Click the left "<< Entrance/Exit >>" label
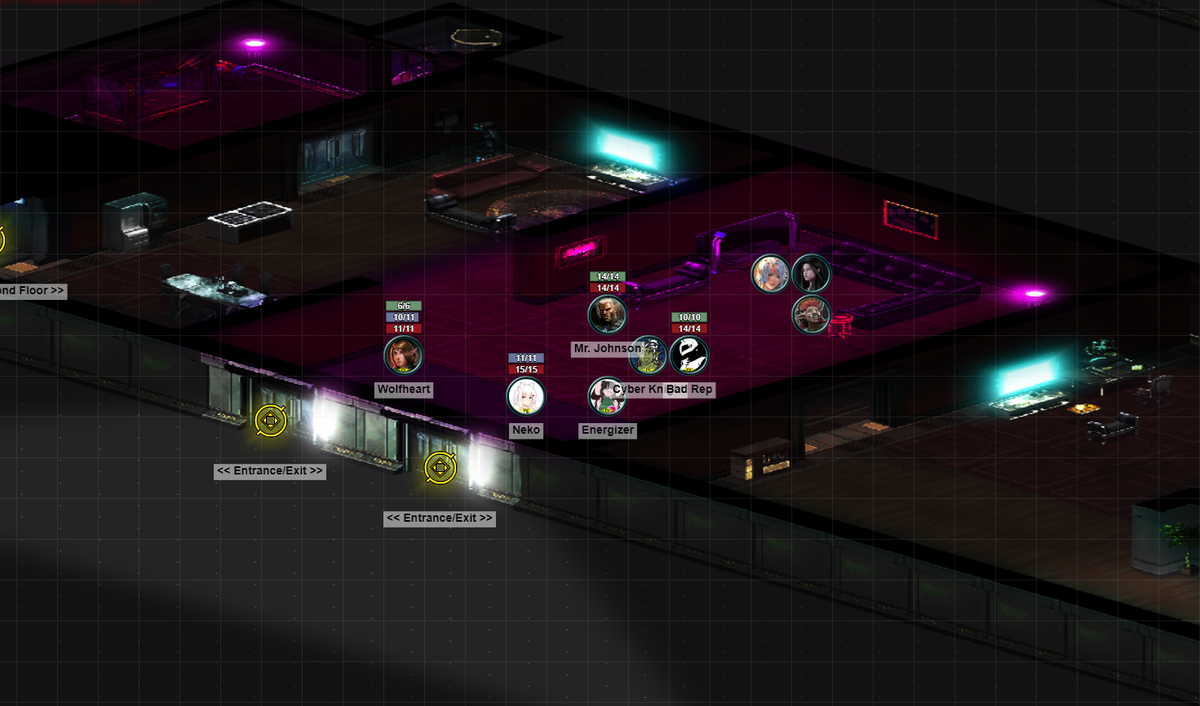1200x706 pixels. click(x=270, y=471)
